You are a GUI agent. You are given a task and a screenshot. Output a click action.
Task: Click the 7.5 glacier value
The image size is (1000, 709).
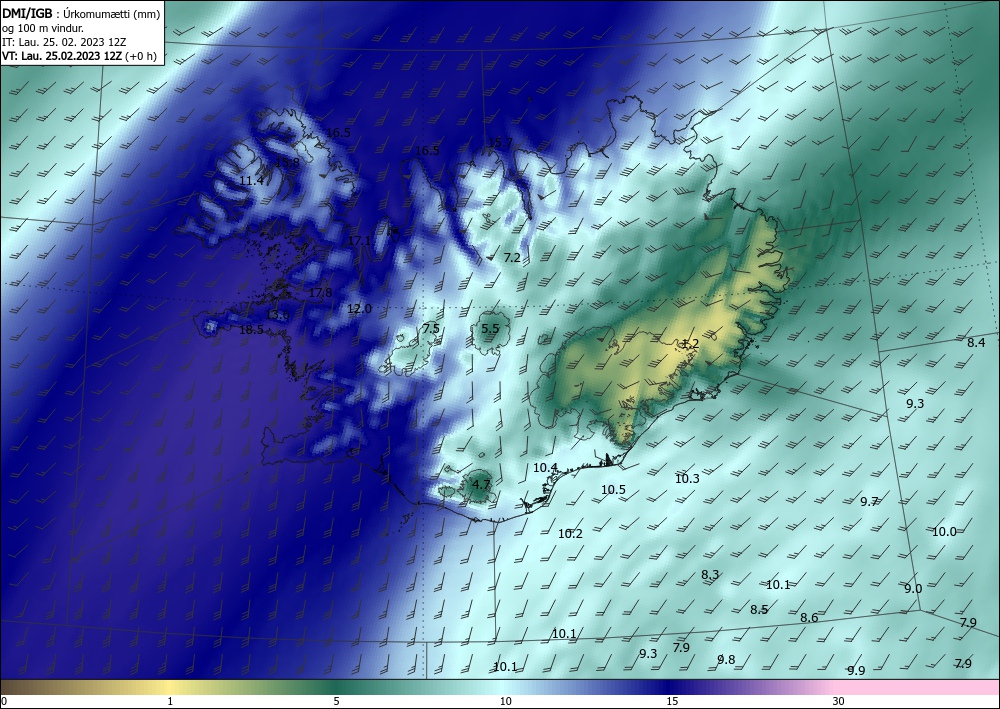[431, 329]
